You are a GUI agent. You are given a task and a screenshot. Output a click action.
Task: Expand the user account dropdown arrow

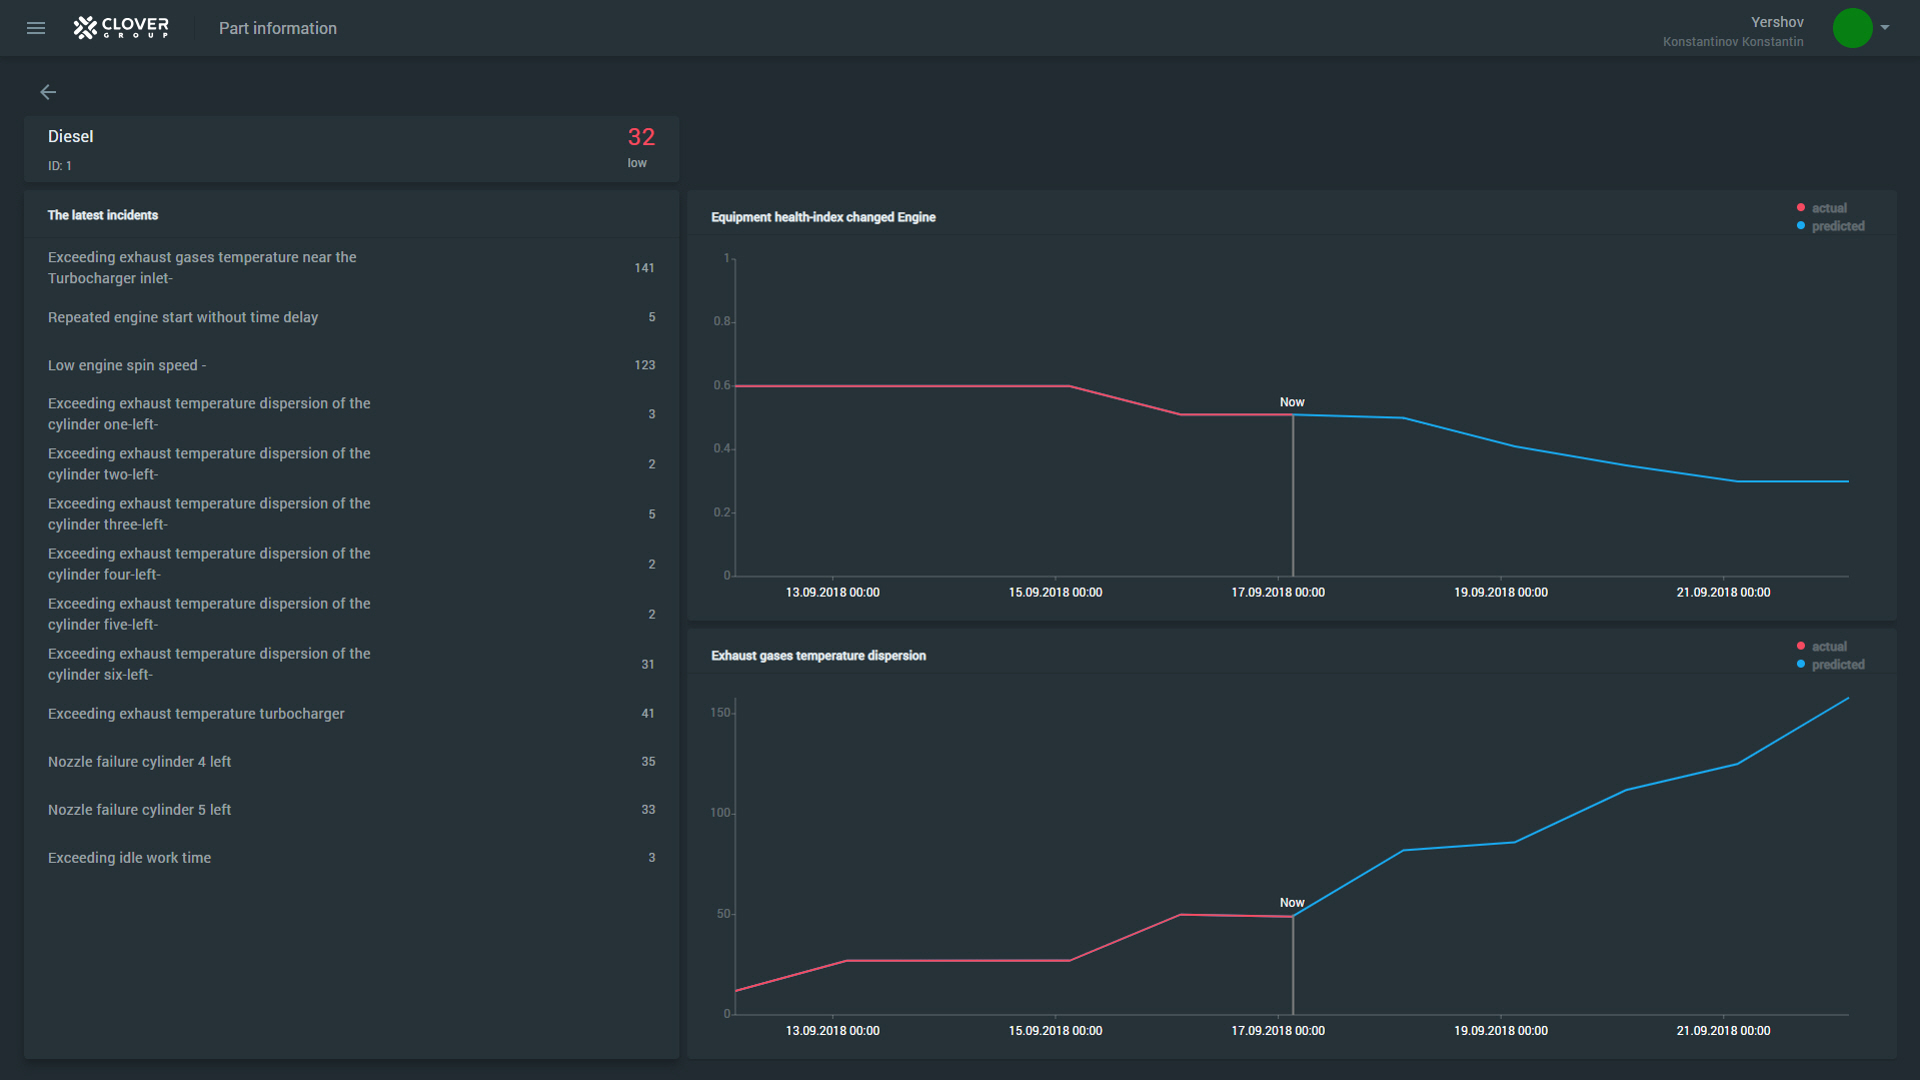tap(1885, 28)
